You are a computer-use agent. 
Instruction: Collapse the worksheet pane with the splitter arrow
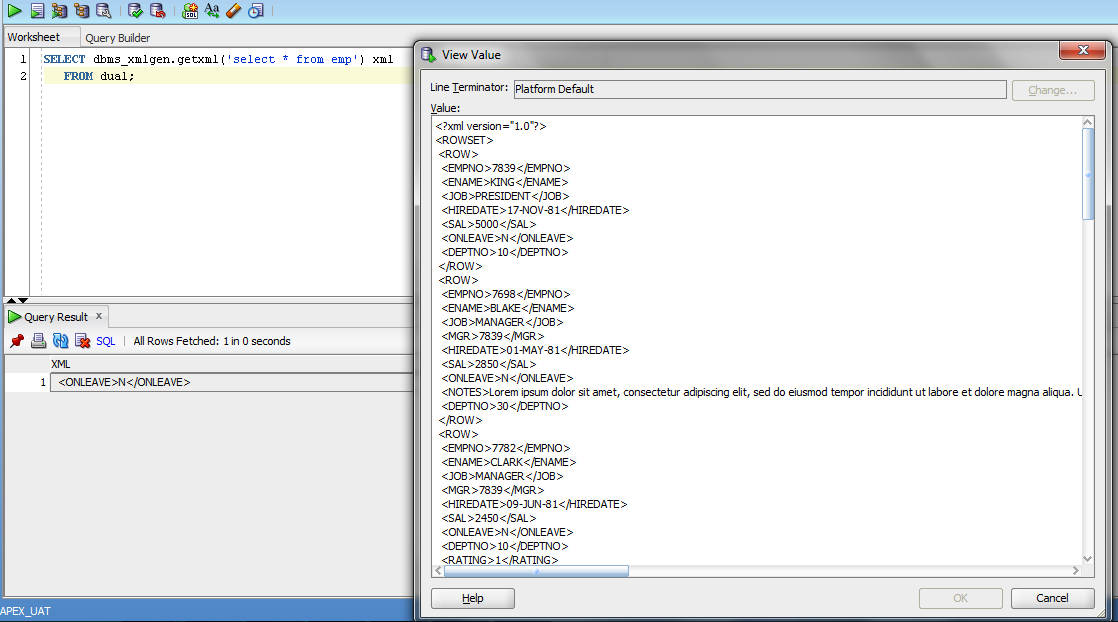(x=10, y=299)
